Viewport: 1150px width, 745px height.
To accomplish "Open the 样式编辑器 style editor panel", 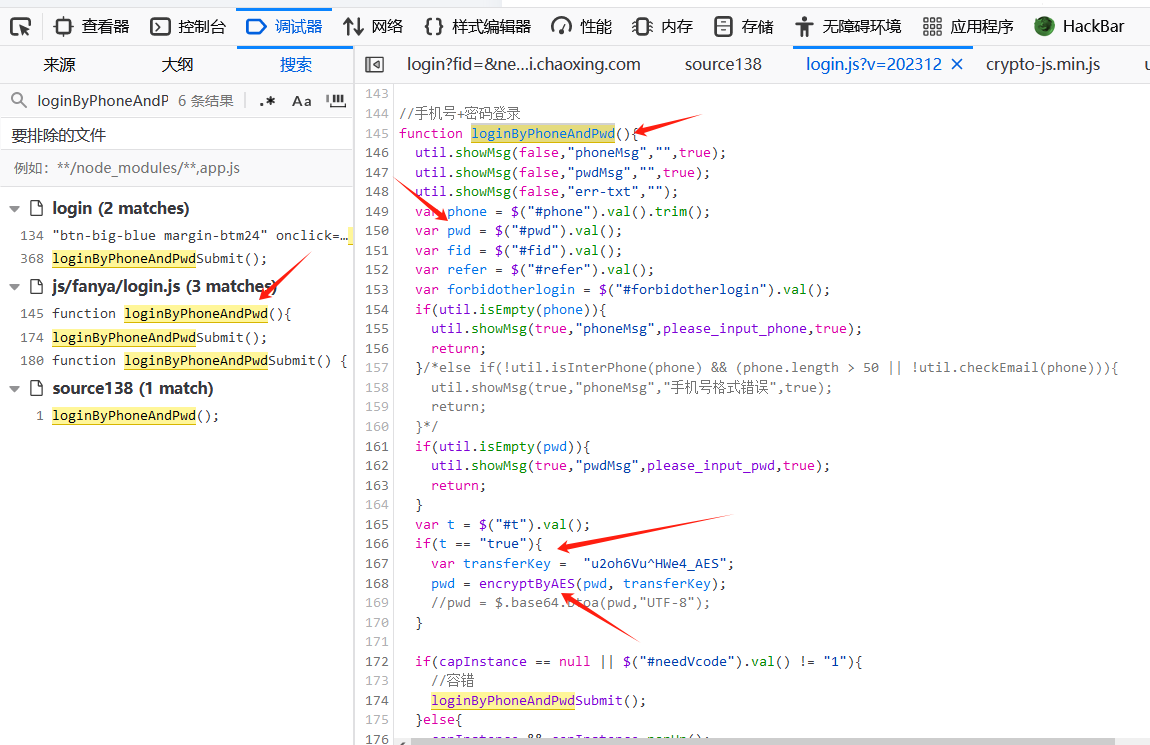I will pos(477,27).
